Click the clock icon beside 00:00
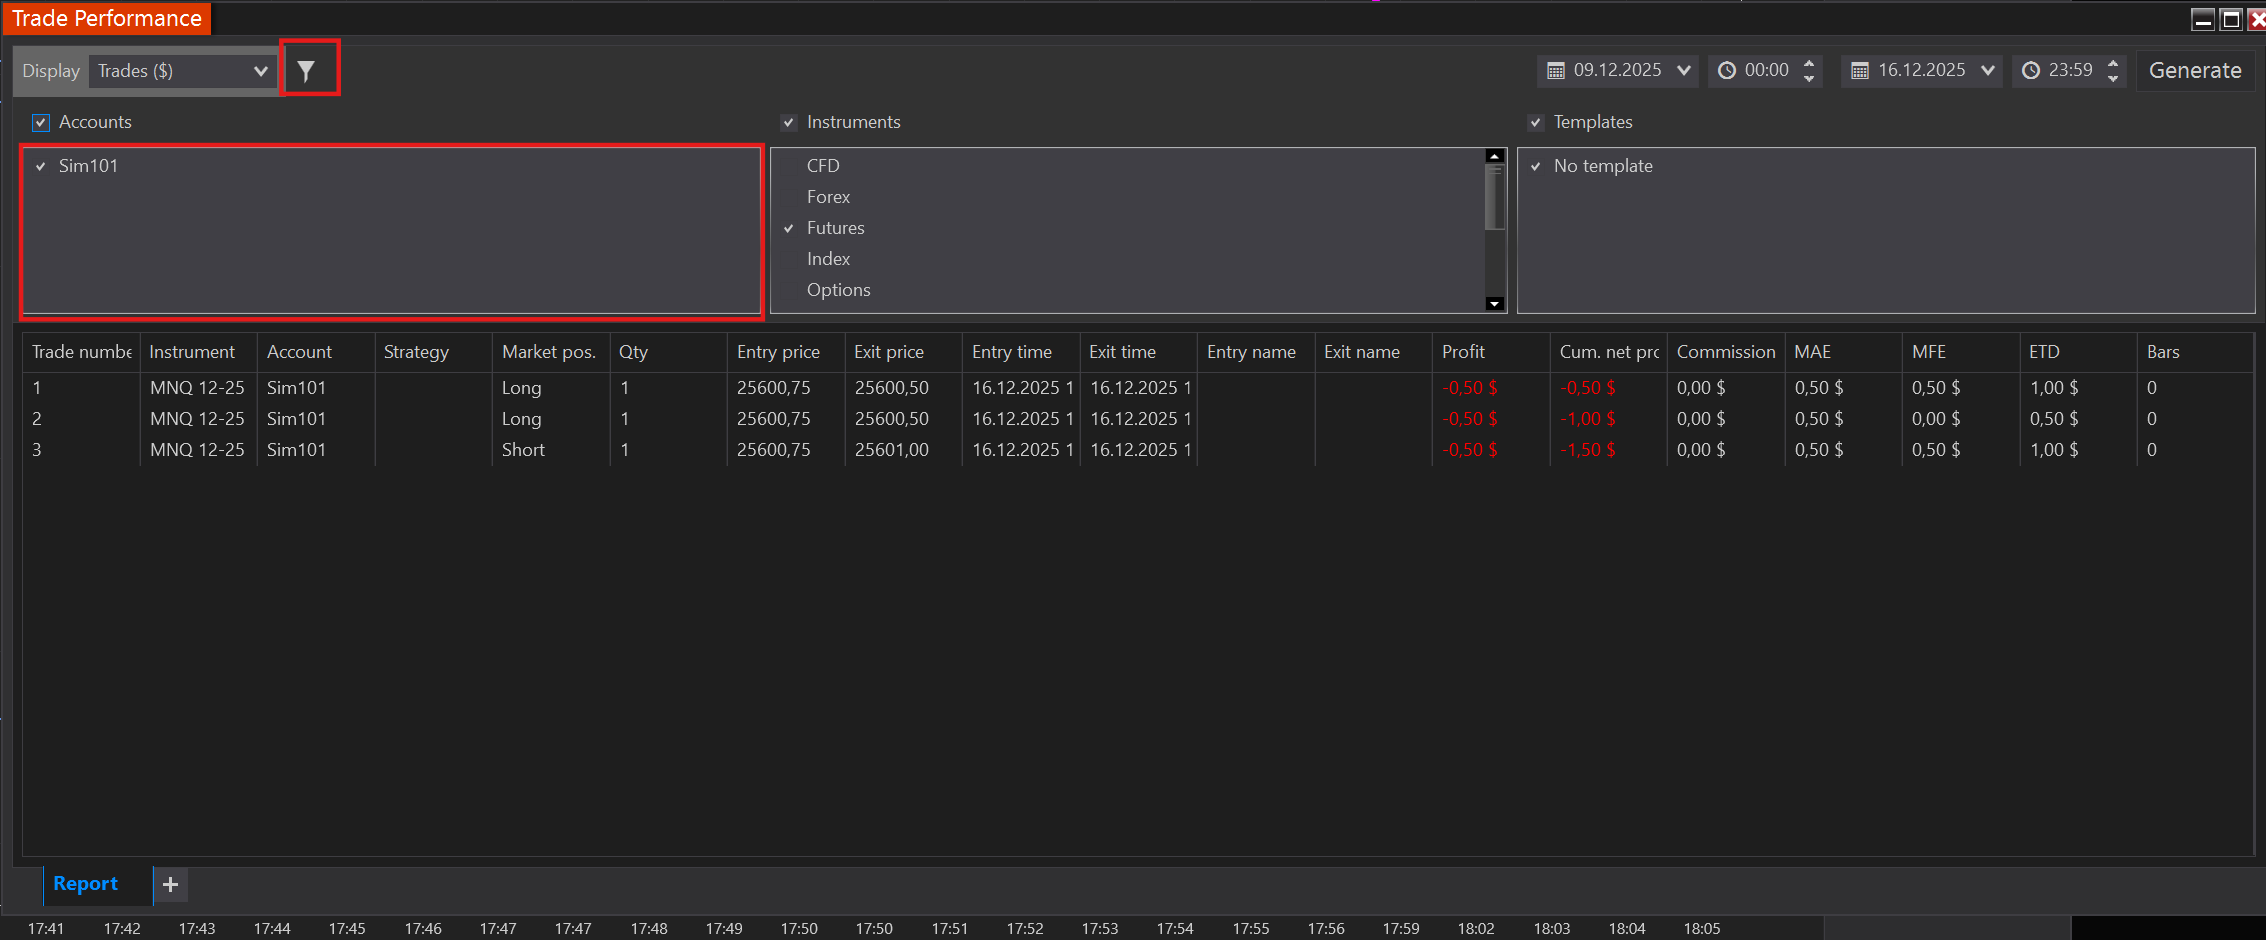The image size is (2266, 940). (1726, 70)
